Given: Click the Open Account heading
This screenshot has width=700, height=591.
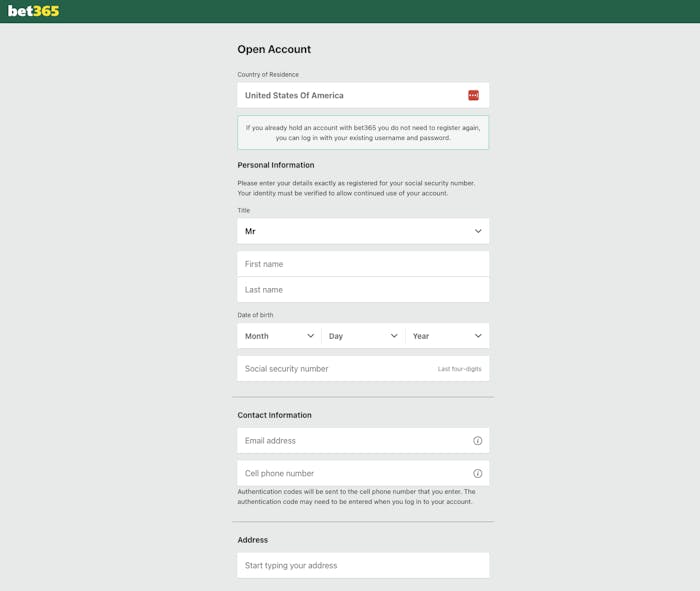Looking at the screenshot, I should click(274, 49).
